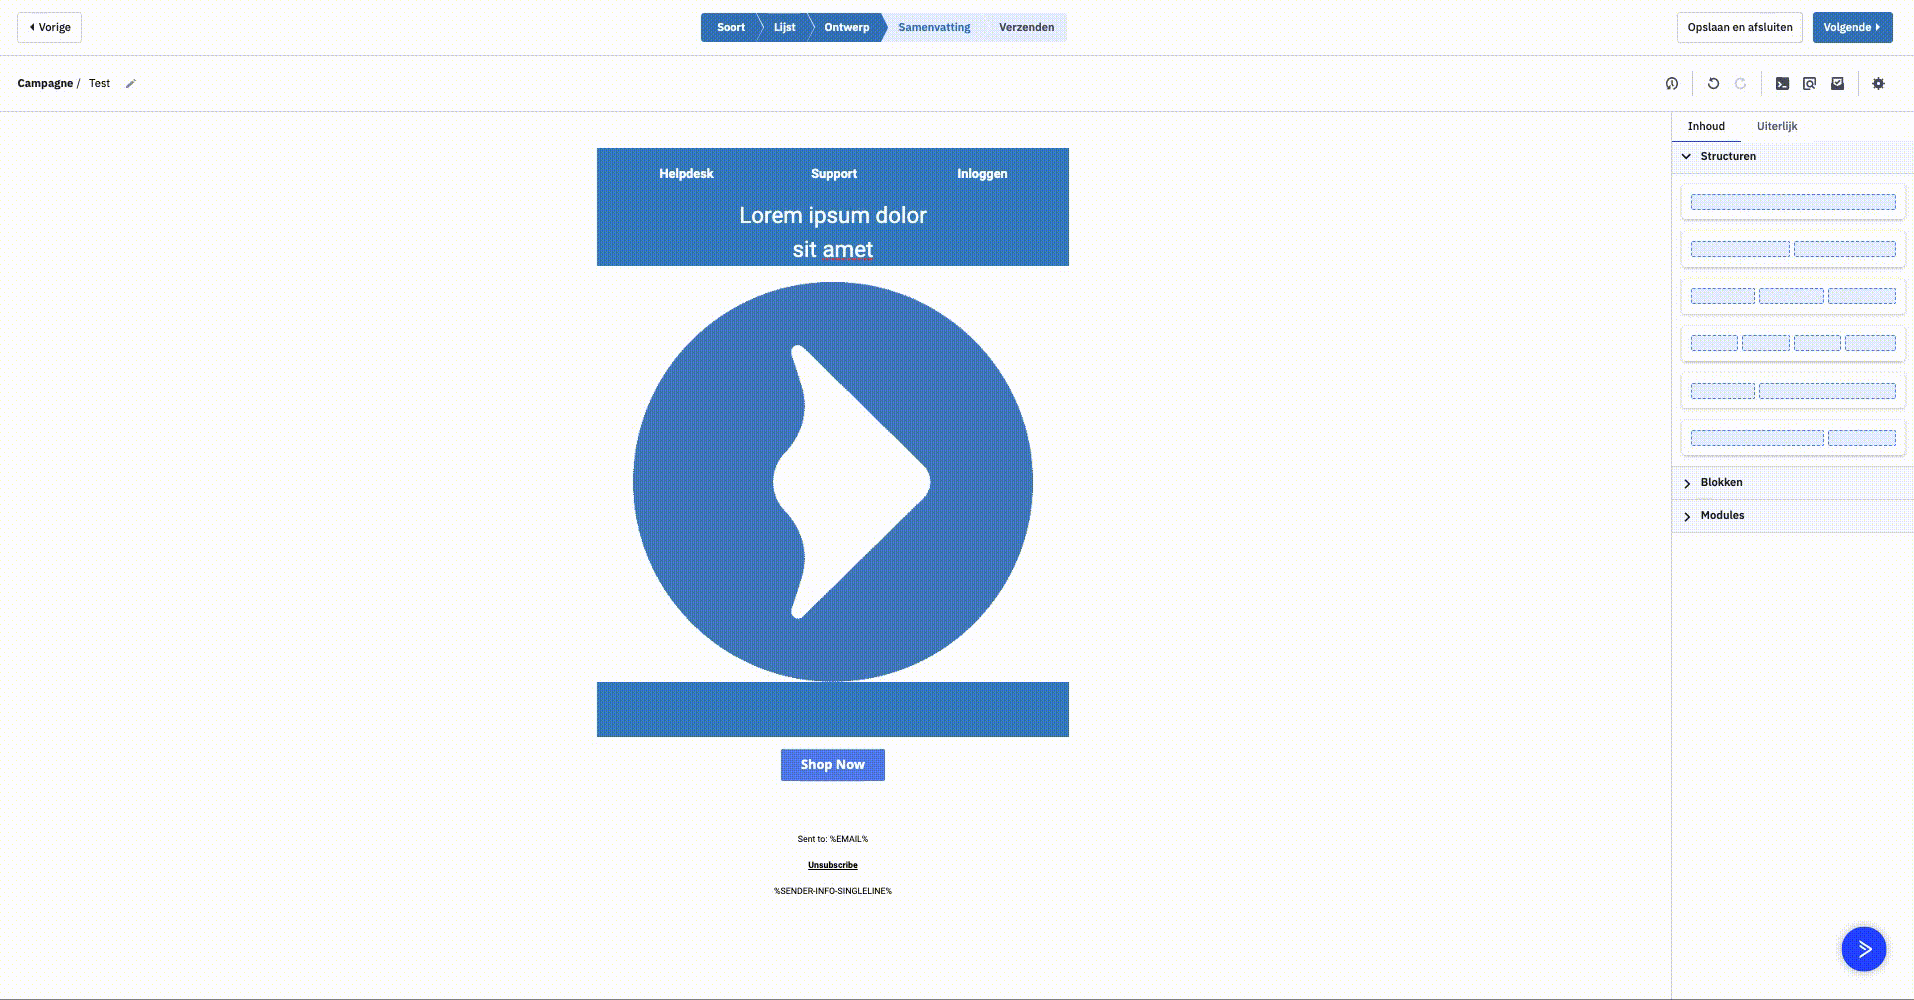Select the empty blue block below the image
Image resolution: width=1914 pixels, height=1000 pixels.
(833, 710)
